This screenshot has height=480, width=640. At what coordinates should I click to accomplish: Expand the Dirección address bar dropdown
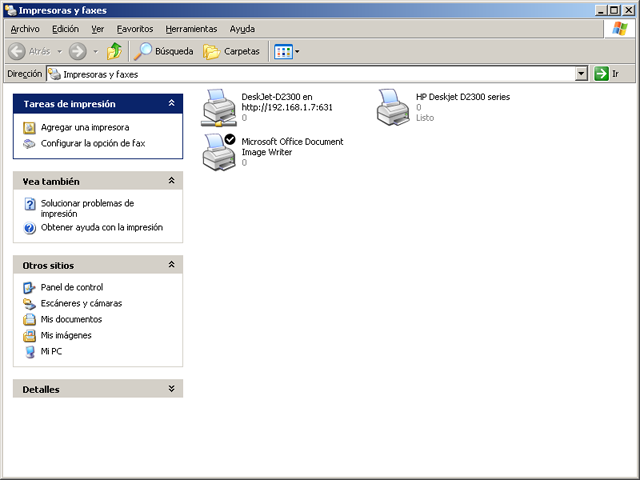coord(581,74)
